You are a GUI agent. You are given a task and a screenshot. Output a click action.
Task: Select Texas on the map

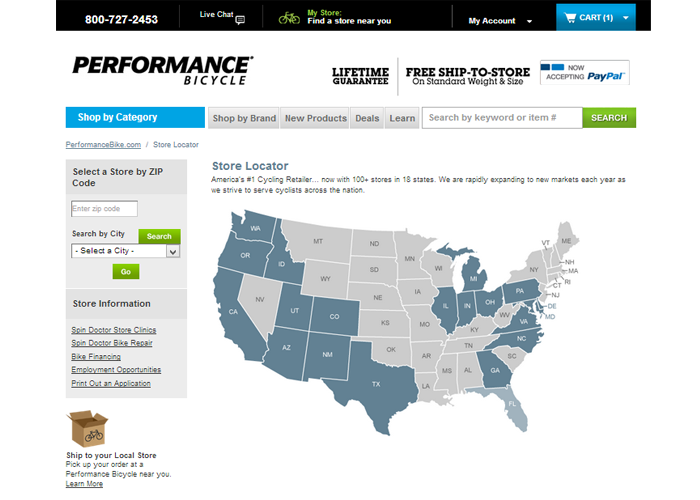coord(376,384)
